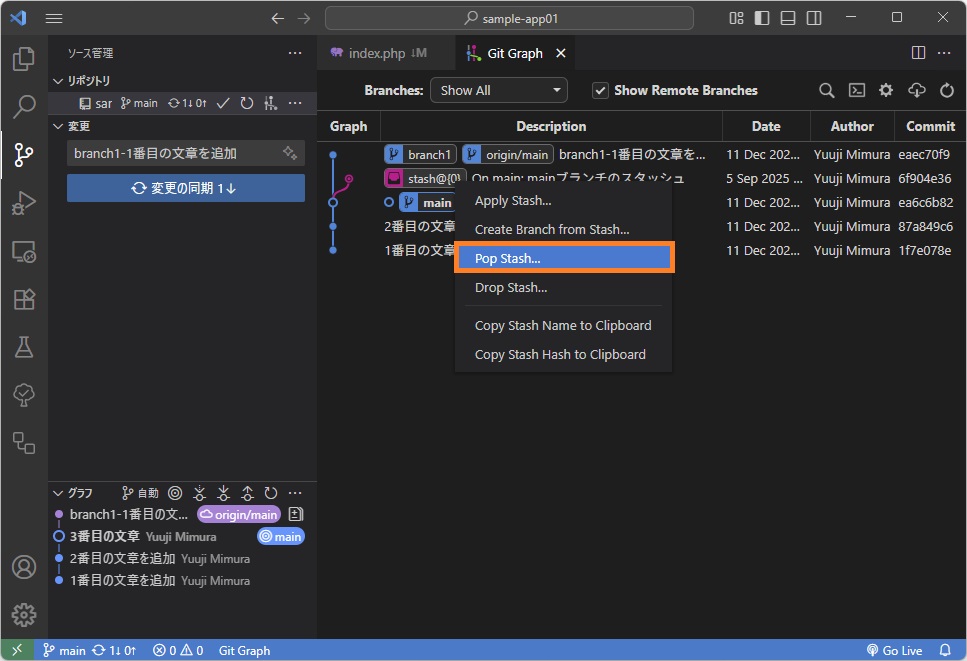Open Customize Layout in title bar
This screenshot has height=661, width=967.
click(x=736, y=18)
